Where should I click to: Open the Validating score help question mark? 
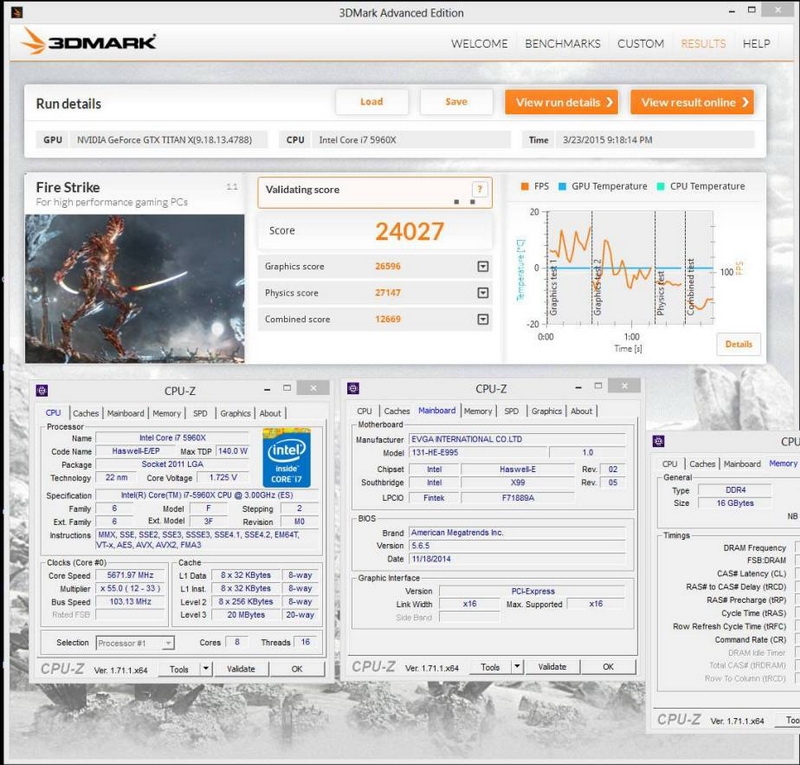(x=479, y=190)
